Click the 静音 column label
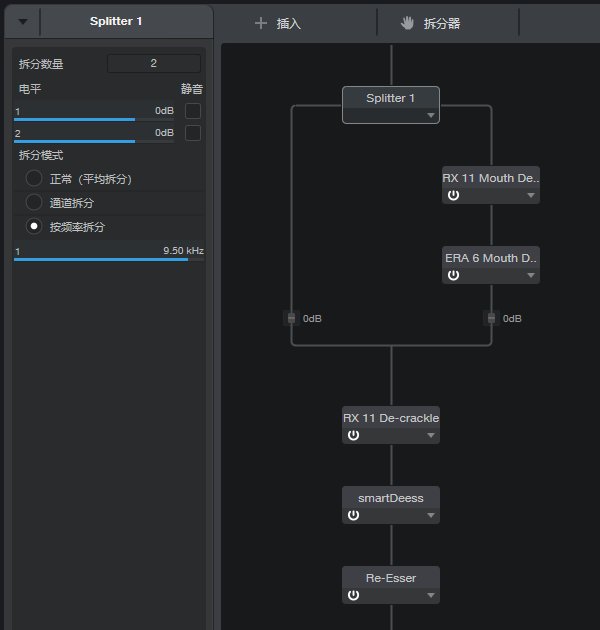Screen dimensions: 600x630 (192, 89)
